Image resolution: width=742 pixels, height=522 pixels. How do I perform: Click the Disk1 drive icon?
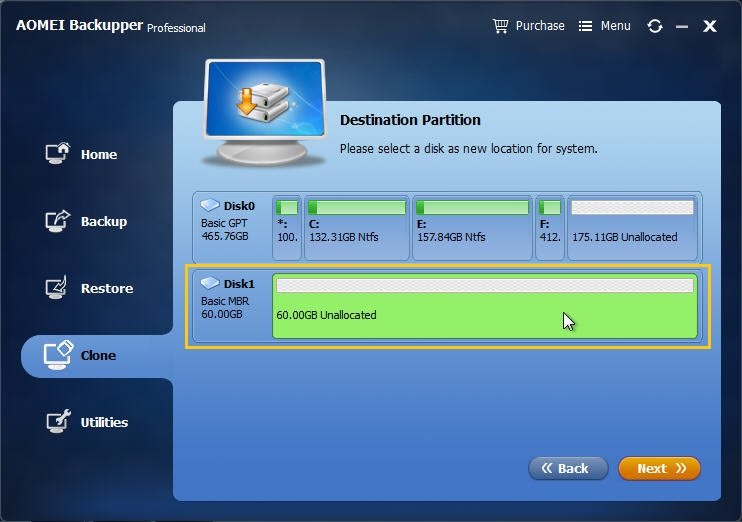[x=210, y=283]
